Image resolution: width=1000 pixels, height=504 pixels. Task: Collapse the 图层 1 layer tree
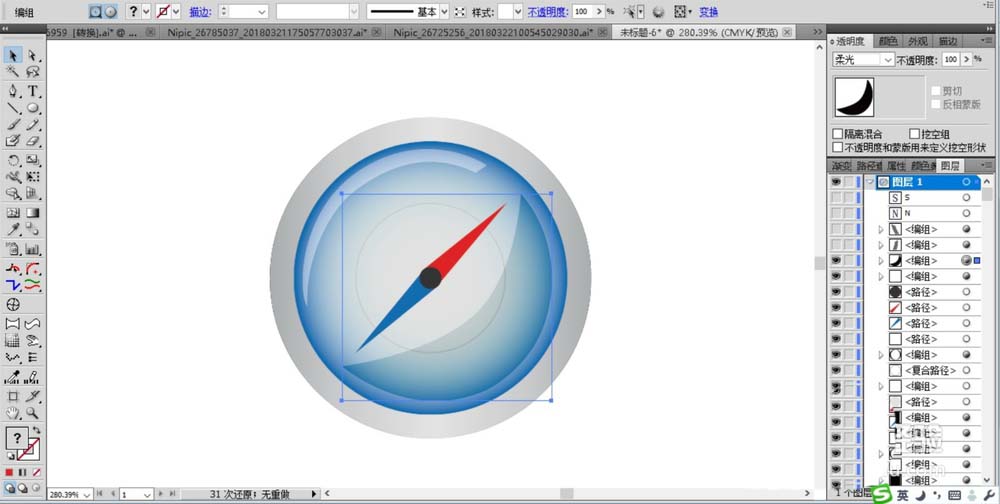870,182
